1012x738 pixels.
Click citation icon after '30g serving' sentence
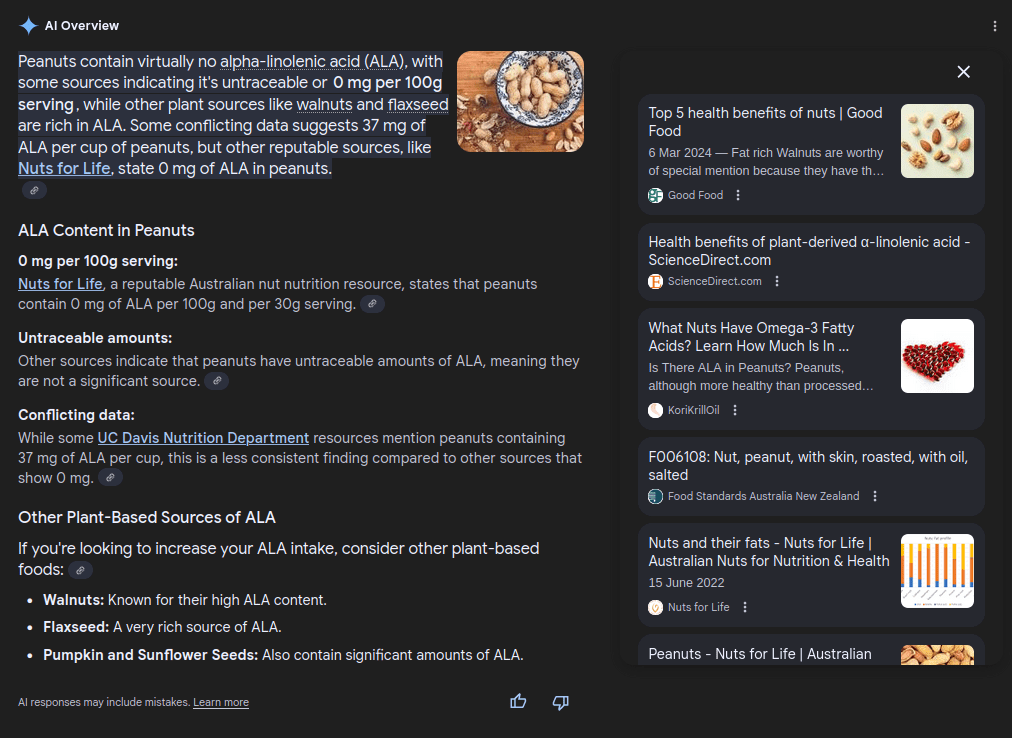pyautogui.click(x=372, y=304)
